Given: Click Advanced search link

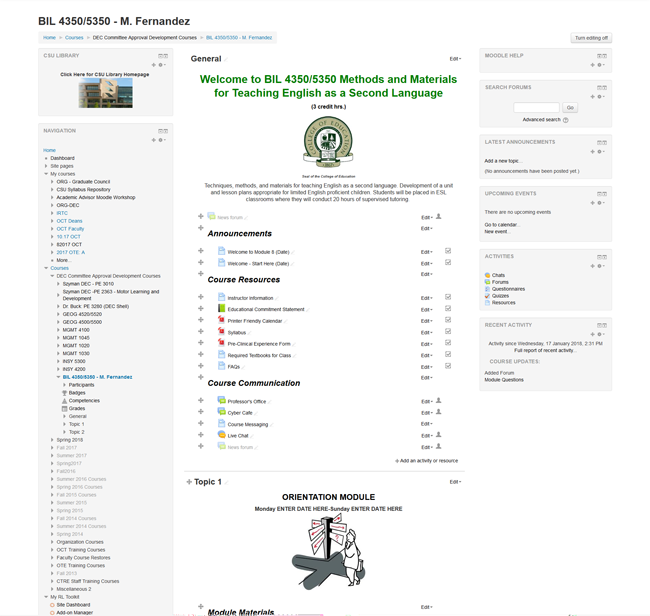Looking at the screenshot, I should pos(541,120).
